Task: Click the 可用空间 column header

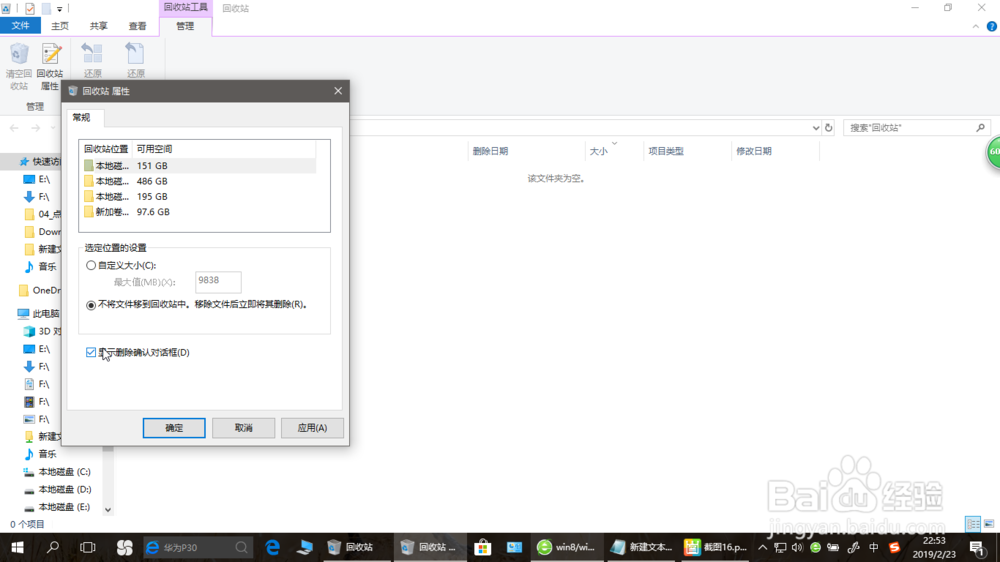Action: pyautogui.click(x=154, y=149)
